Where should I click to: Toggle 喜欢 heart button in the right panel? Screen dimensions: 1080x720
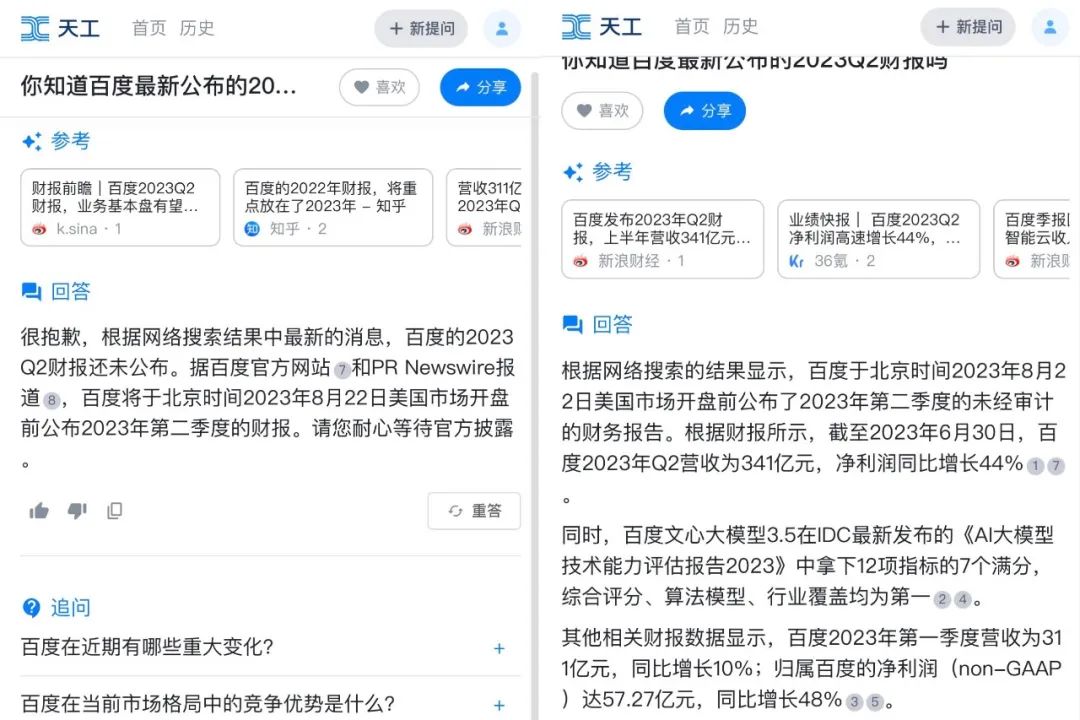(603, 111)
